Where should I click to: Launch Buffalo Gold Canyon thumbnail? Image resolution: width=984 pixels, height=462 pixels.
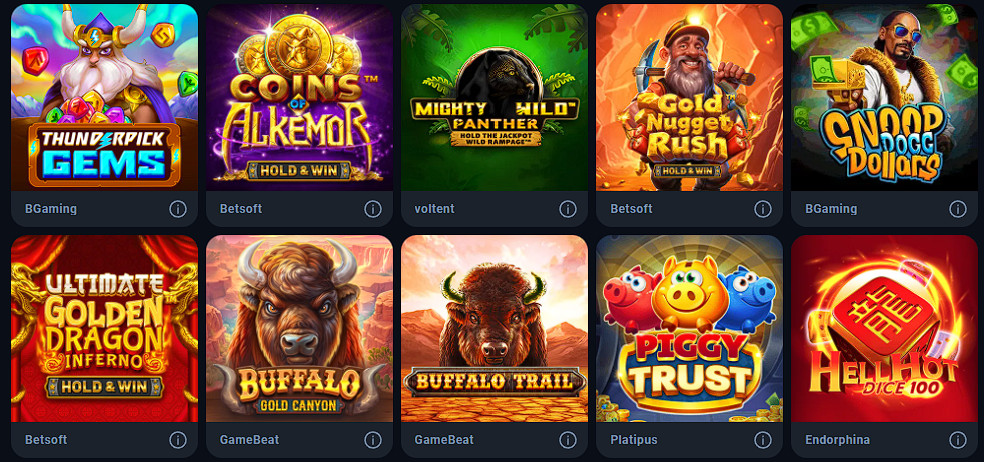point(299,328)
